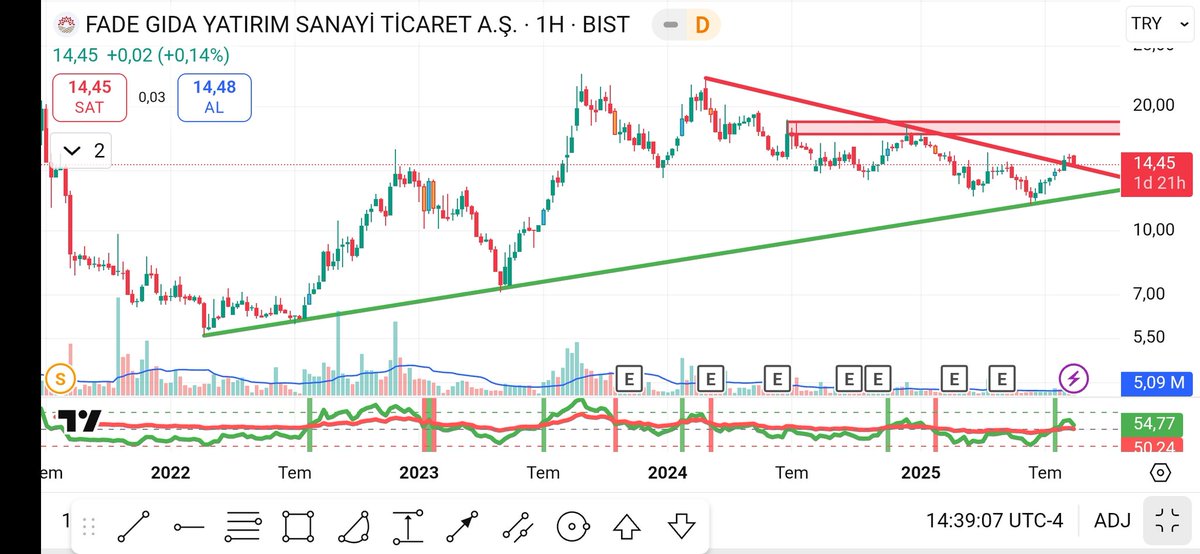
Task: Tap the orange D delayed-data badge
Action: tap(701, 25)
